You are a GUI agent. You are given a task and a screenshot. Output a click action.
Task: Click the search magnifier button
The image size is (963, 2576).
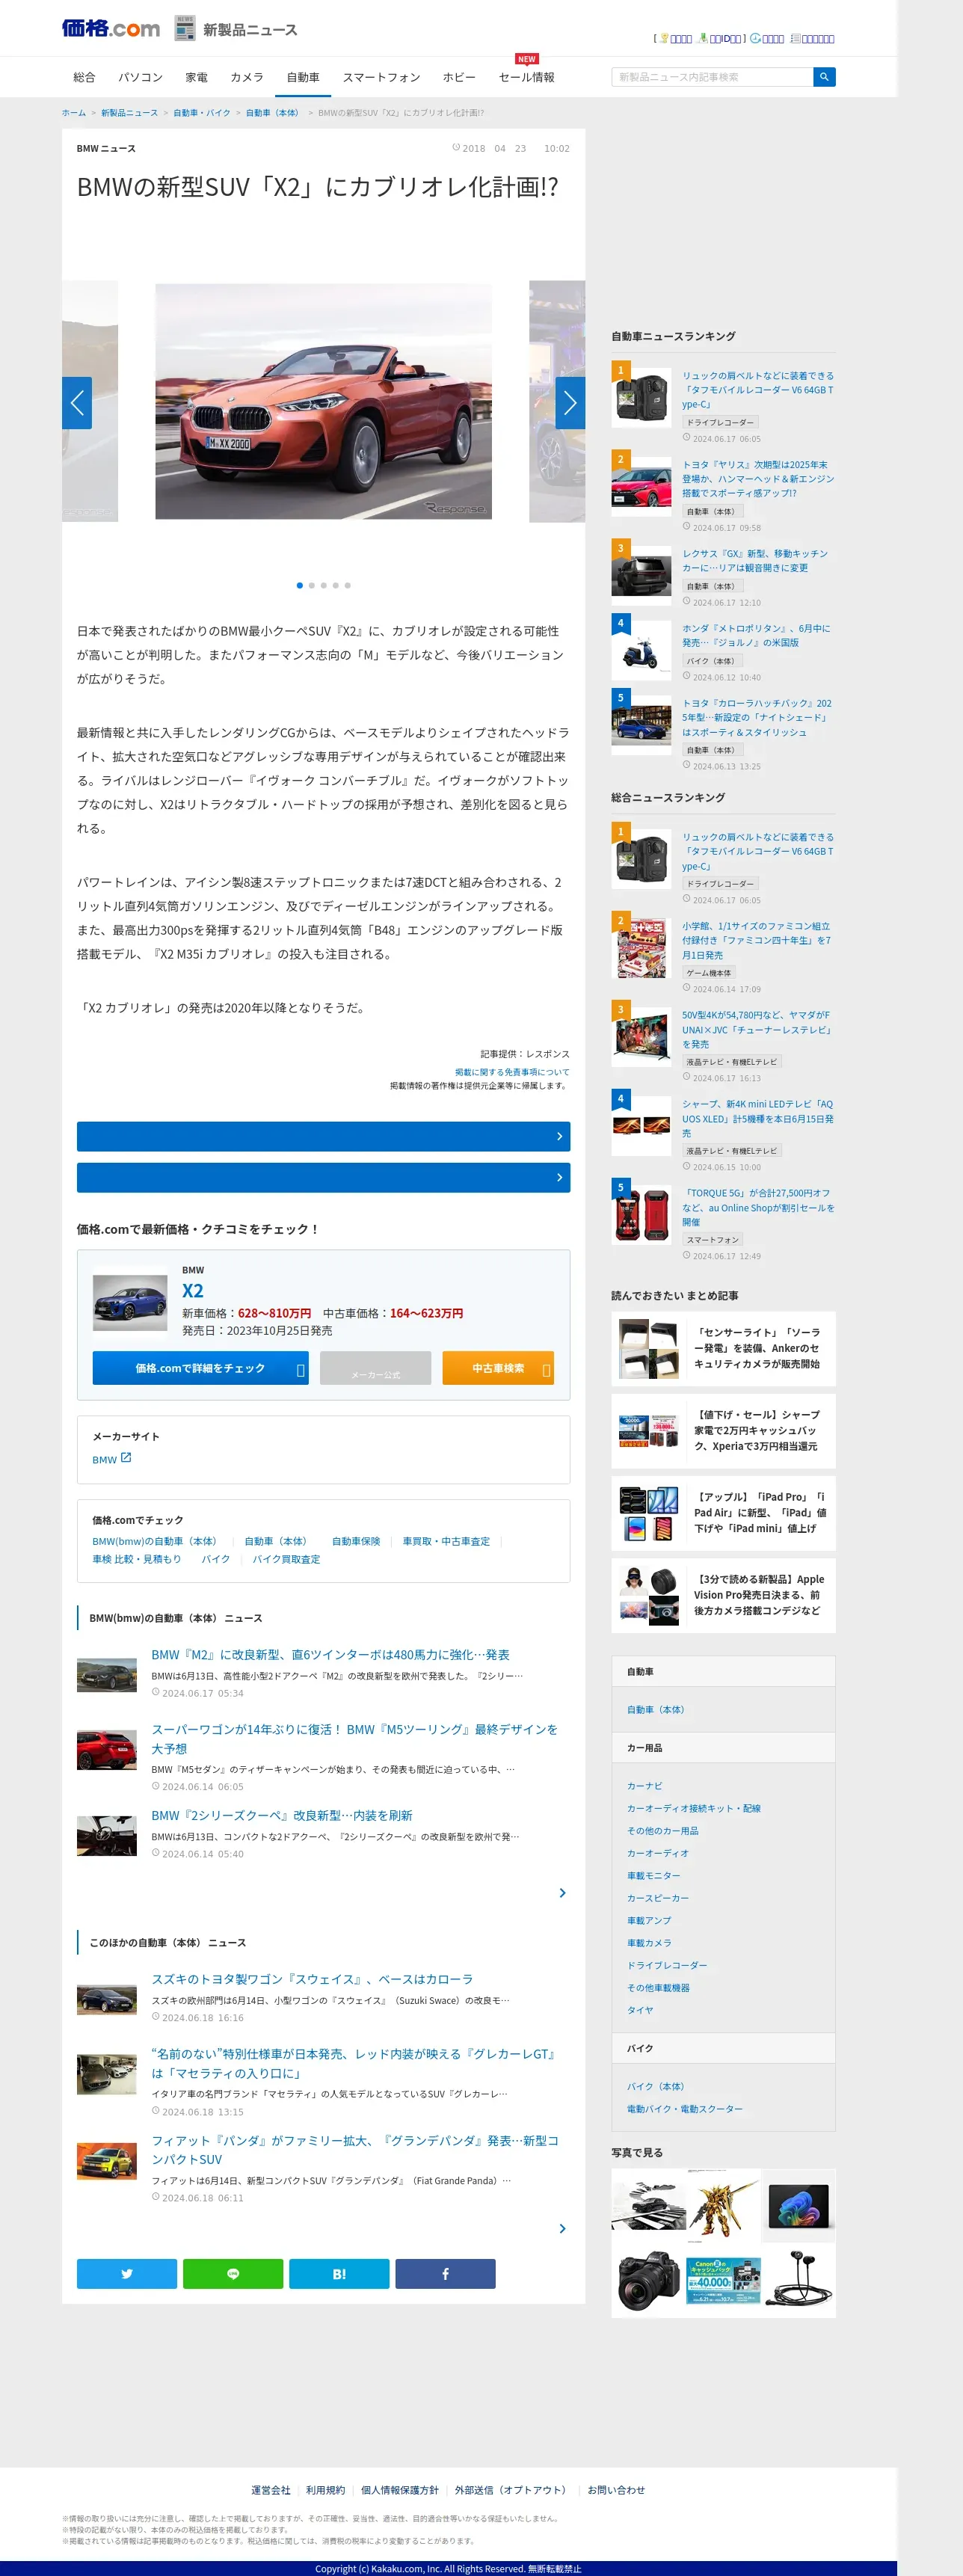point(824,77)
